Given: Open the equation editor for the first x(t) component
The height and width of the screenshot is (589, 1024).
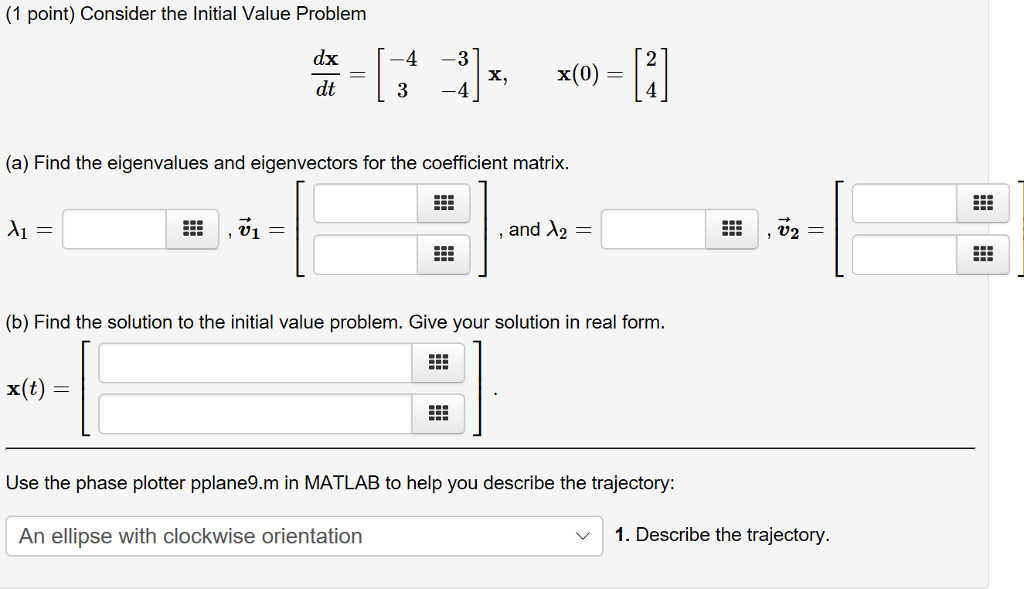Looking at the screenshot, I should pyautogui.click(x=438, y=363).
